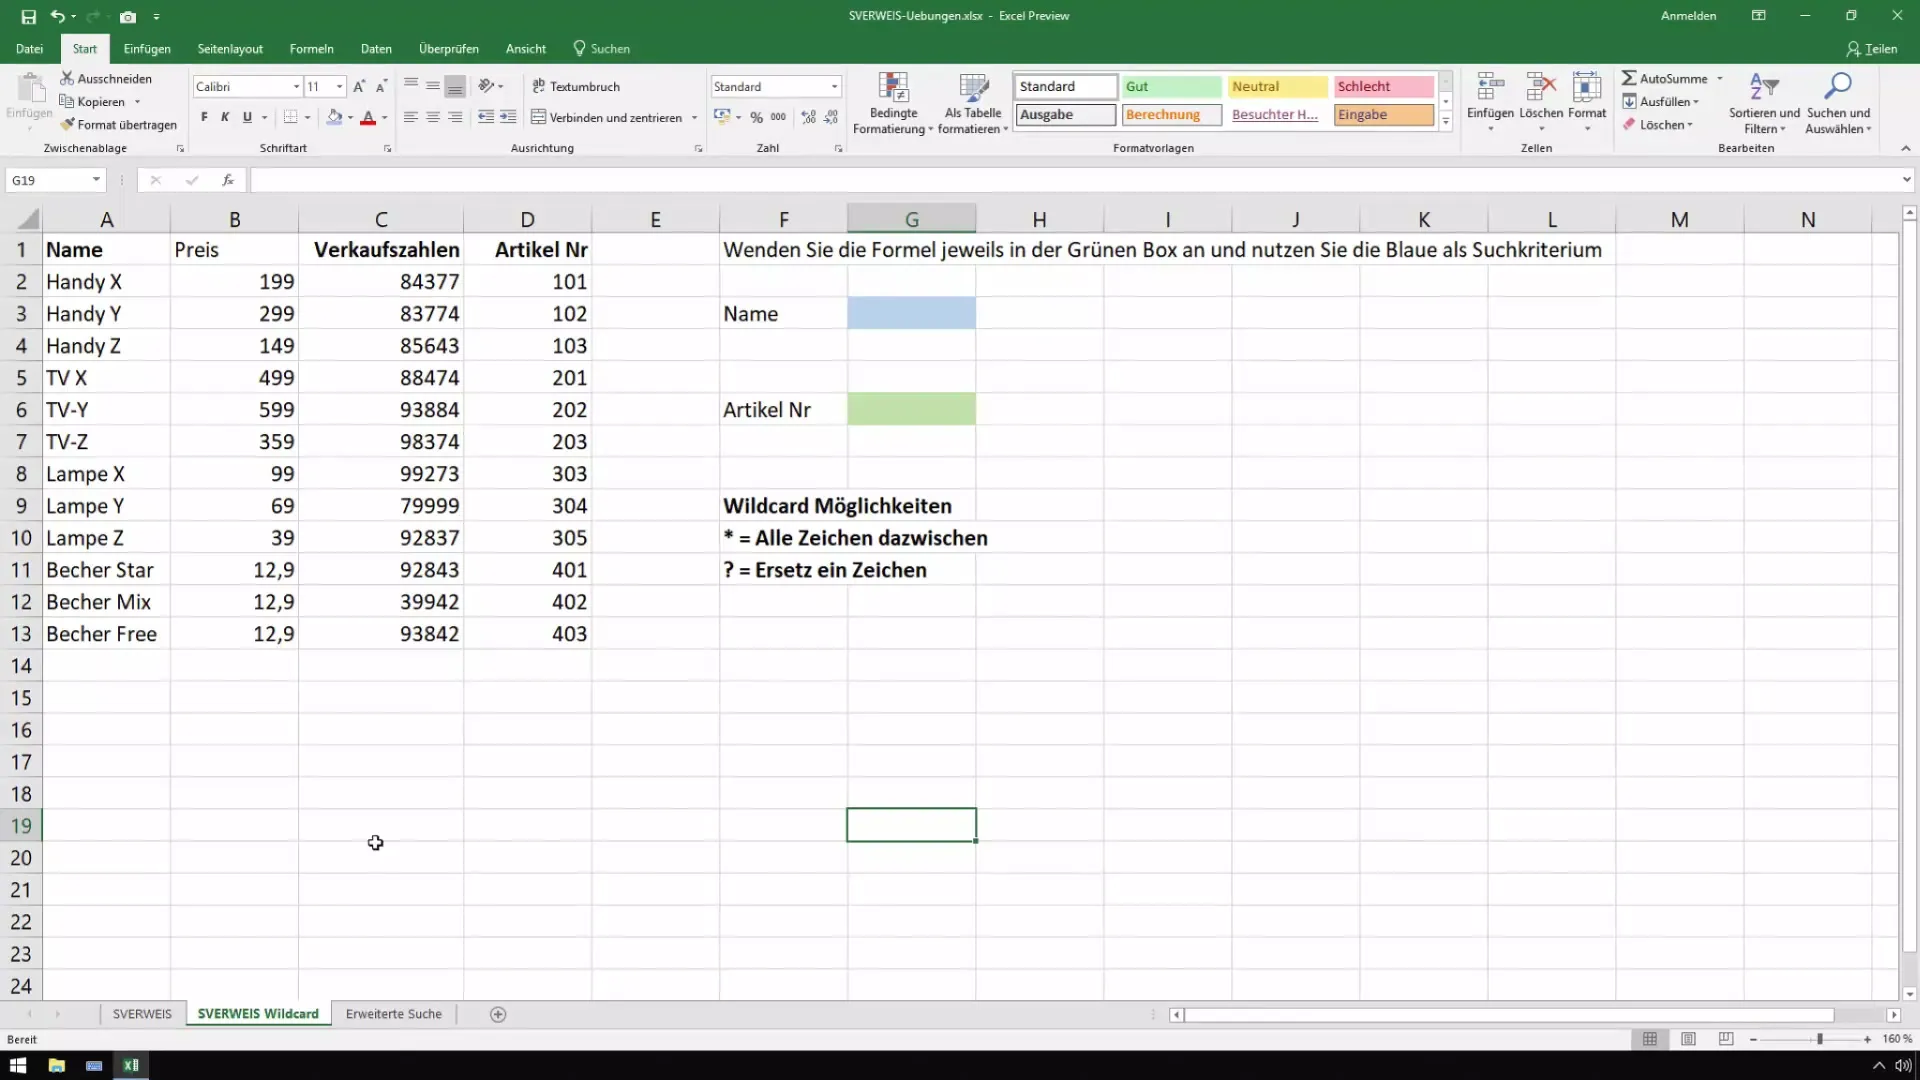Apply the Schlecht cell style
The height and width of the screenshot is (1080, 1920).
(x=1384, y=87)
